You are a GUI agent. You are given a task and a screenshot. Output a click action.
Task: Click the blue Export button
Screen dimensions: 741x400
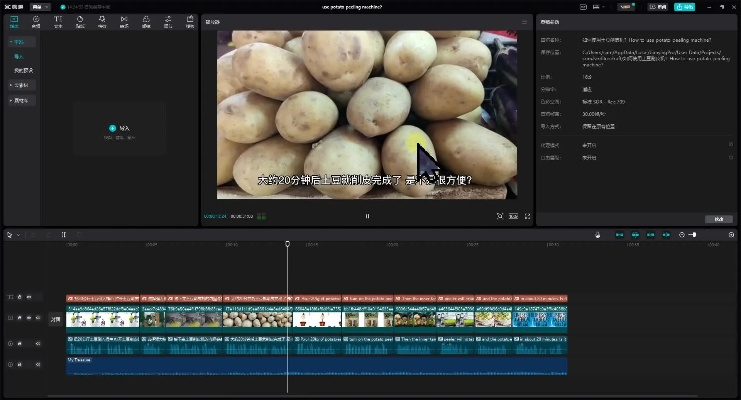pos(684,6)
